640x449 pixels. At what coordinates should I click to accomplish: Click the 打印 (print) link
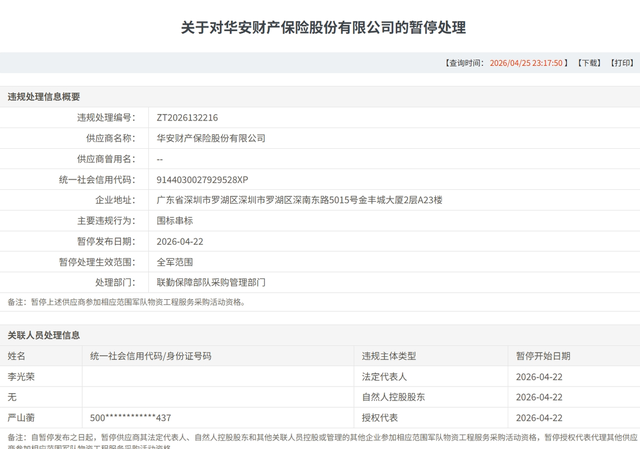tap(619, 63)
